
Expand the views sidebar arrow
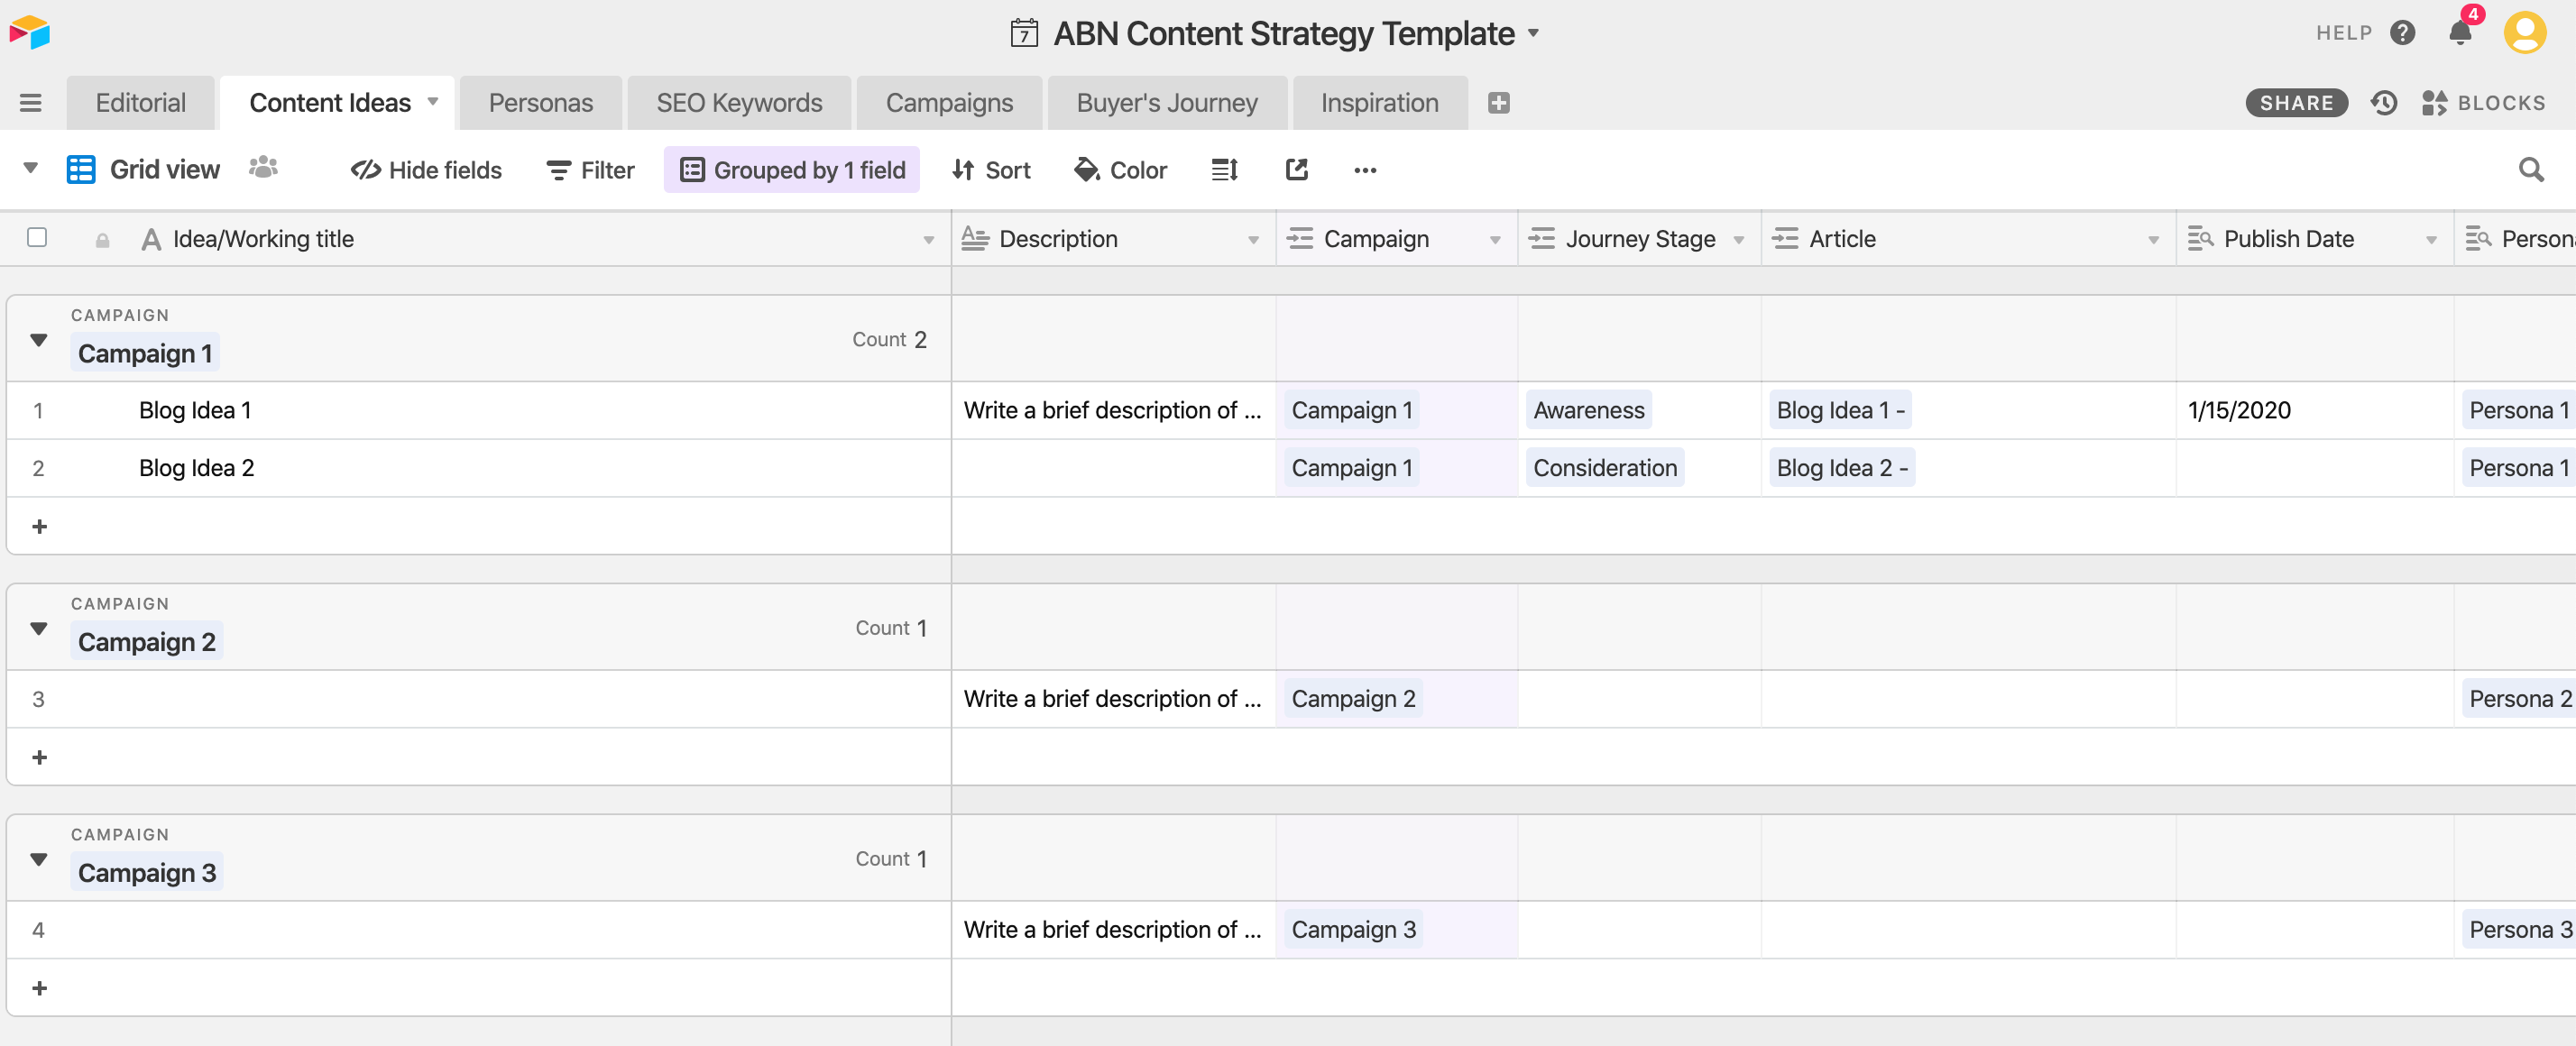[30, 167]
